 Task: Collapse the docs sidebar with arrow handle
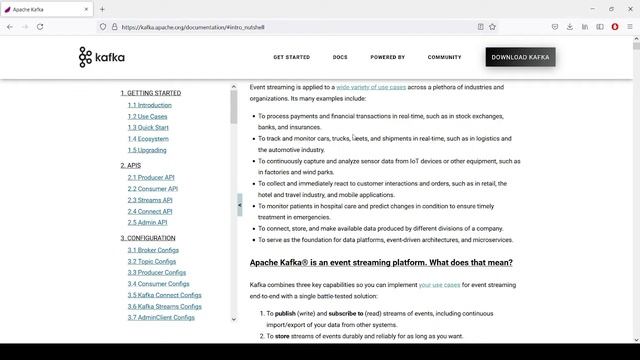[x=240, y=205]
